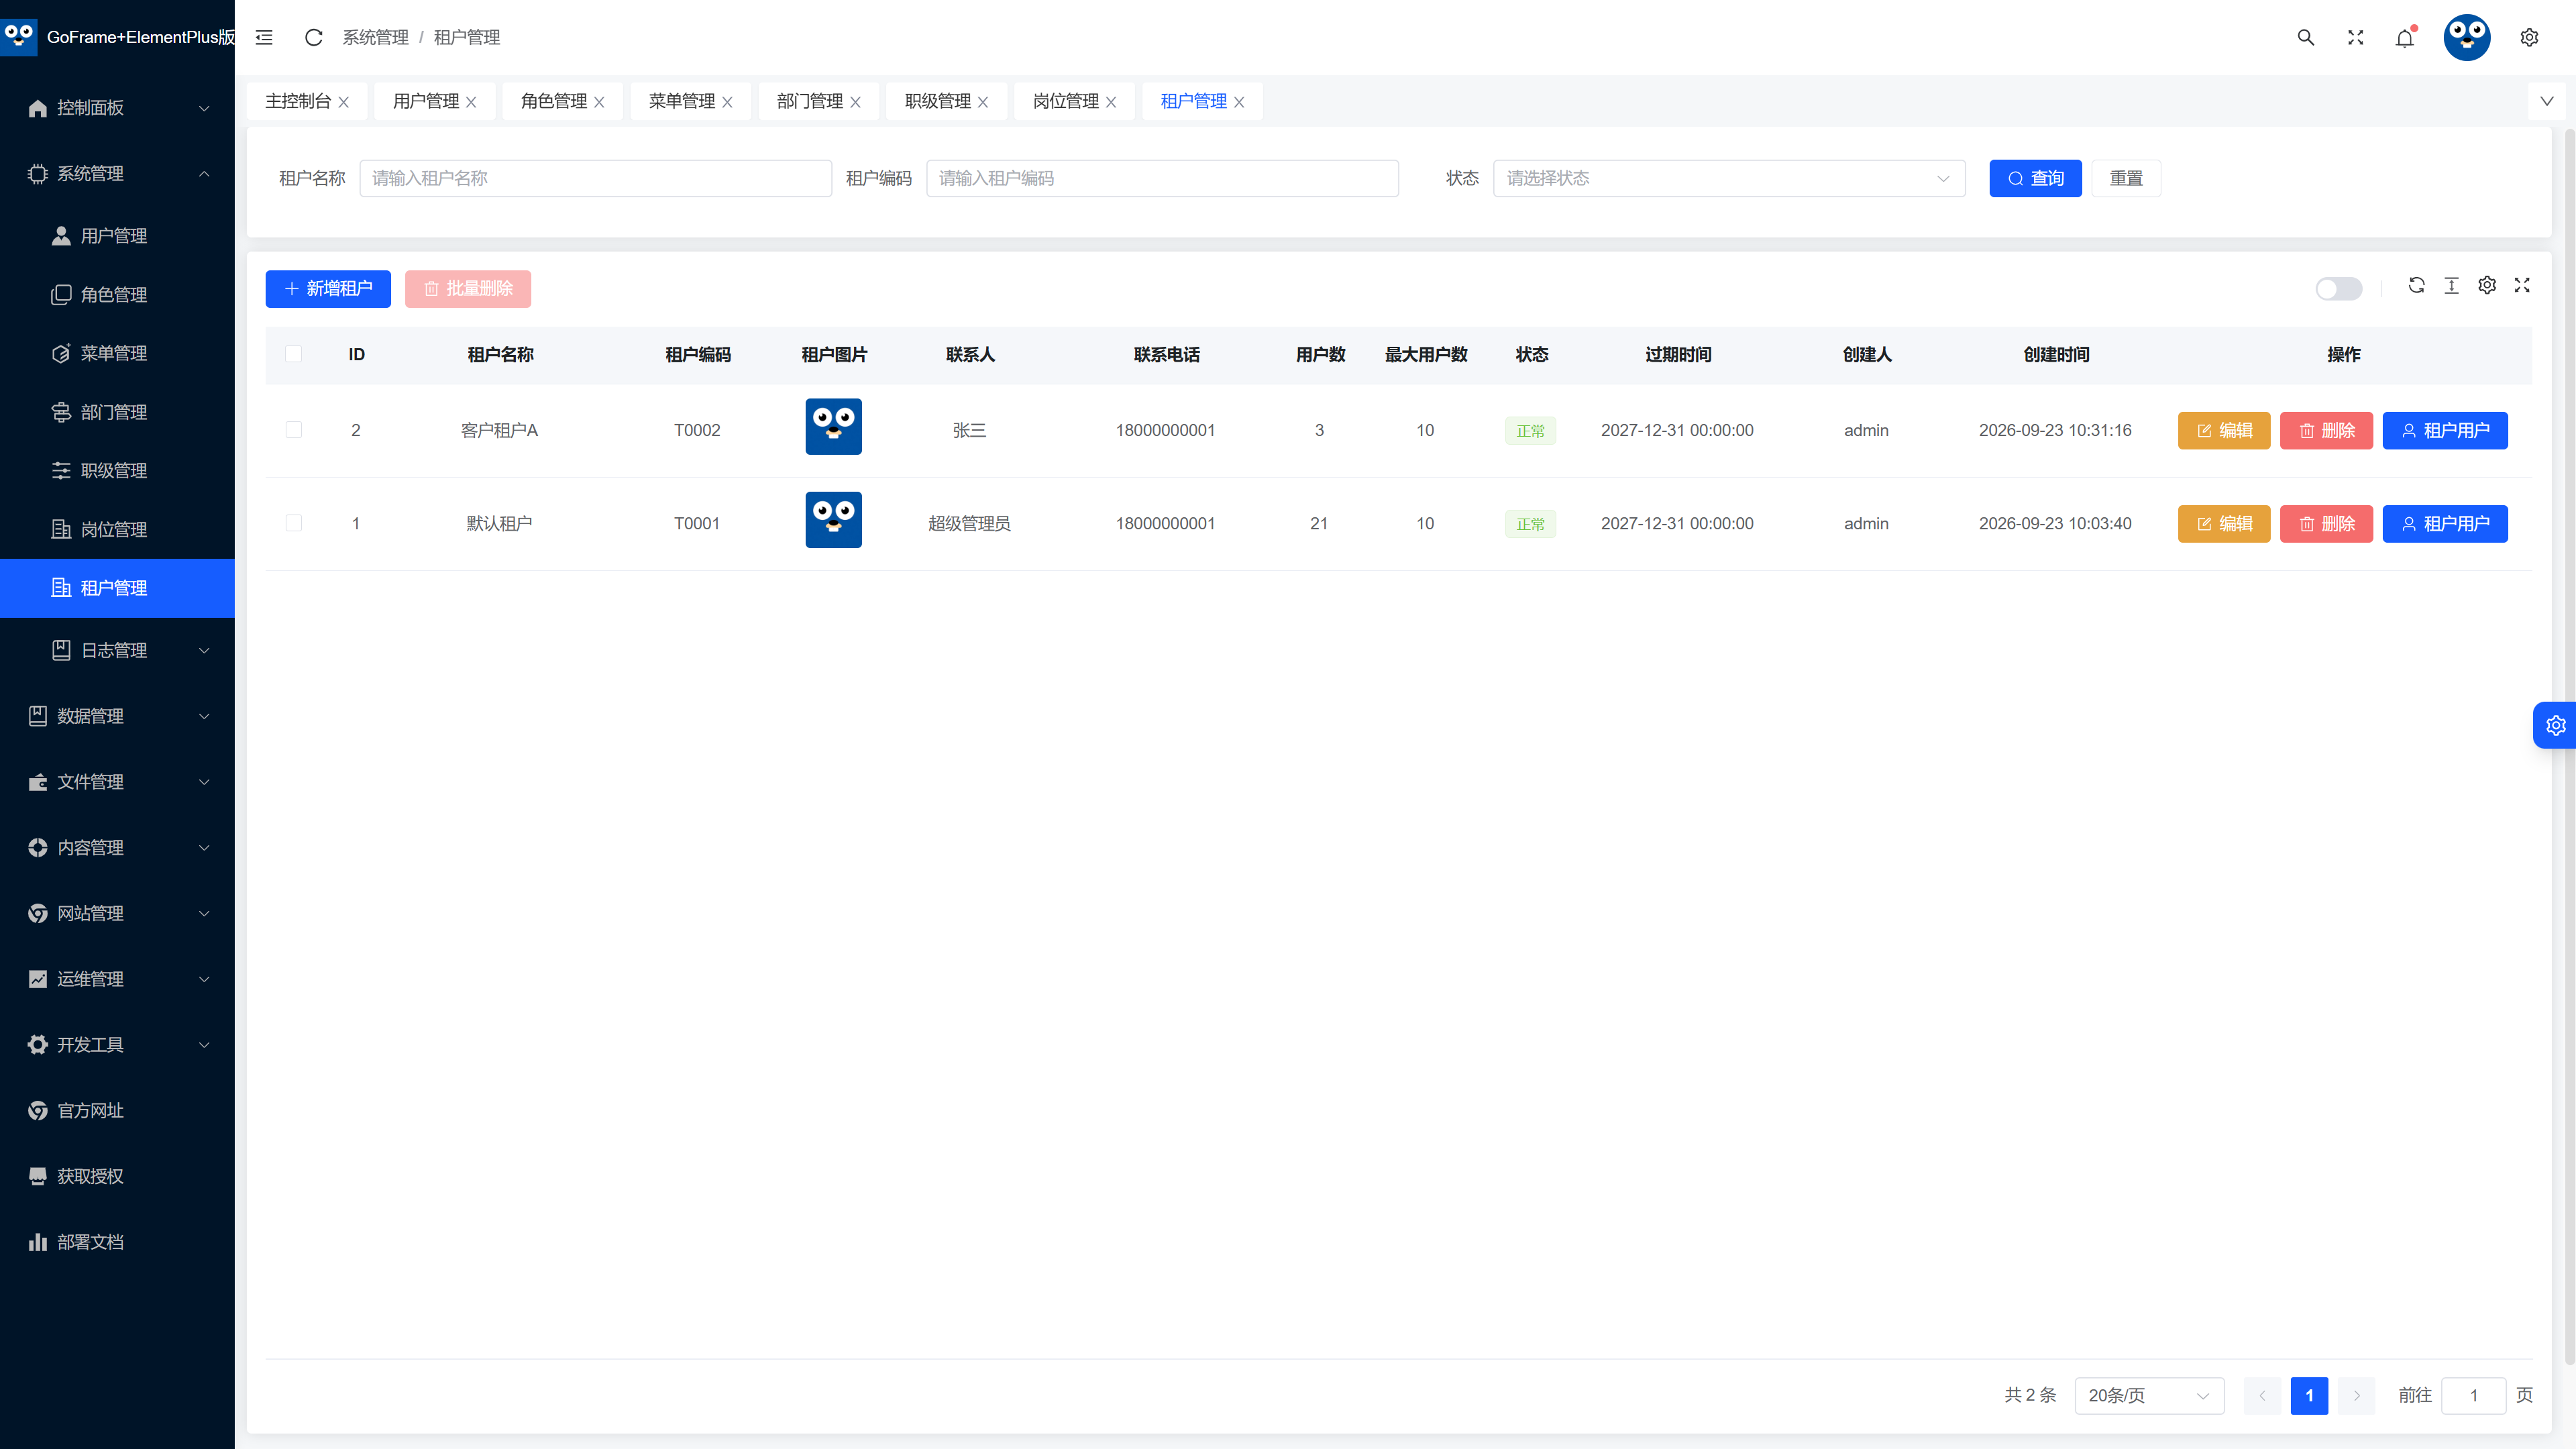This screenshot has height=1449, width=2576.
Task: Click 编辑 for 默认租户 row
Action: (x=2224, y=524)
